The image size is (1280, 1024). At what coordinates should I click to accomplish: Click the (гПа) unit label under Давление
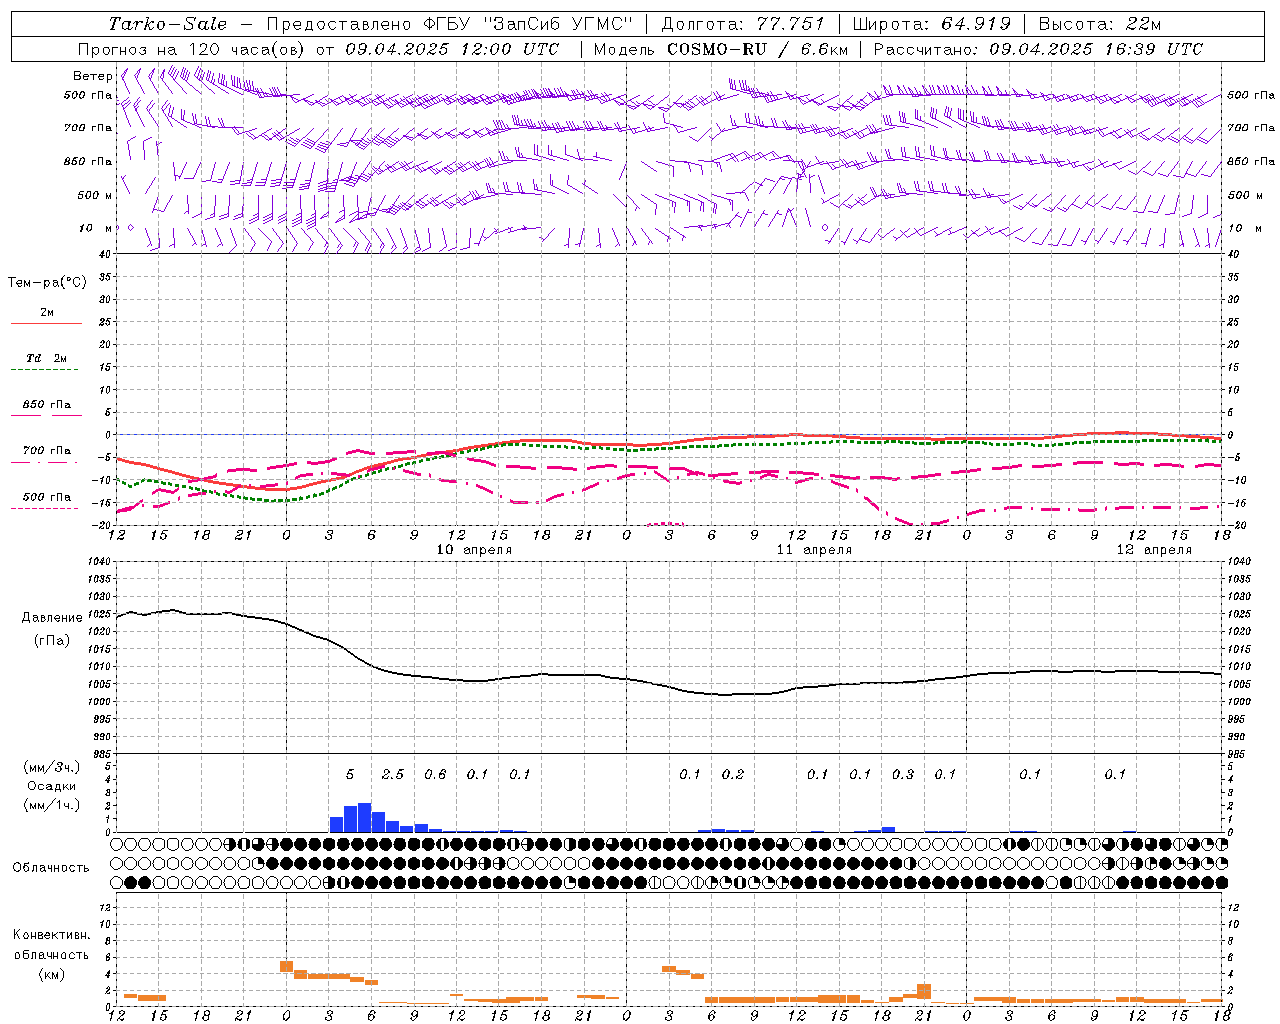click(52, 640)
